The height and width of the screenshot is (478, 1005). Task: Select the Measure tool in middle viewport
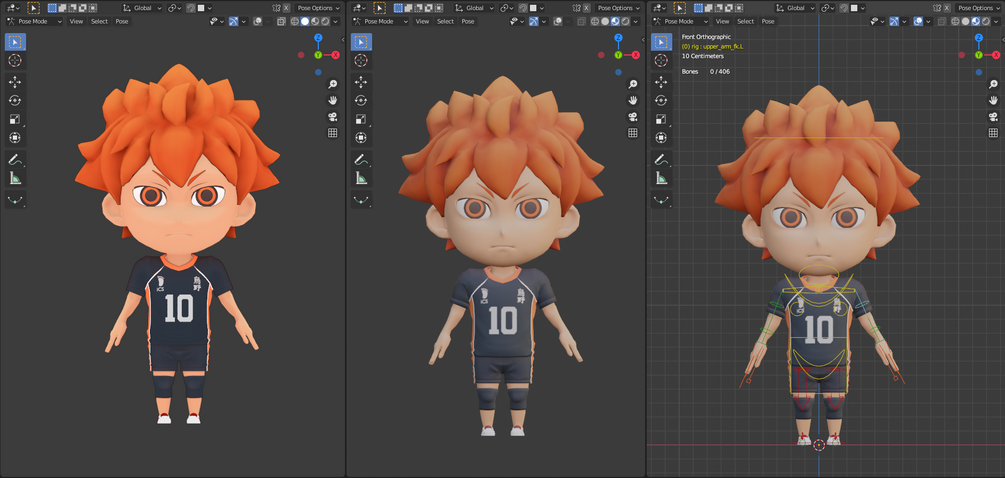click(361, 178)
